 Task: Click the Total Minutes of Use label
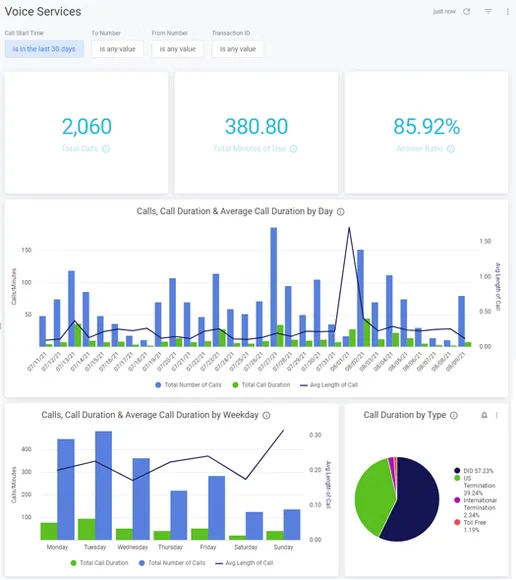coord(250,149)
